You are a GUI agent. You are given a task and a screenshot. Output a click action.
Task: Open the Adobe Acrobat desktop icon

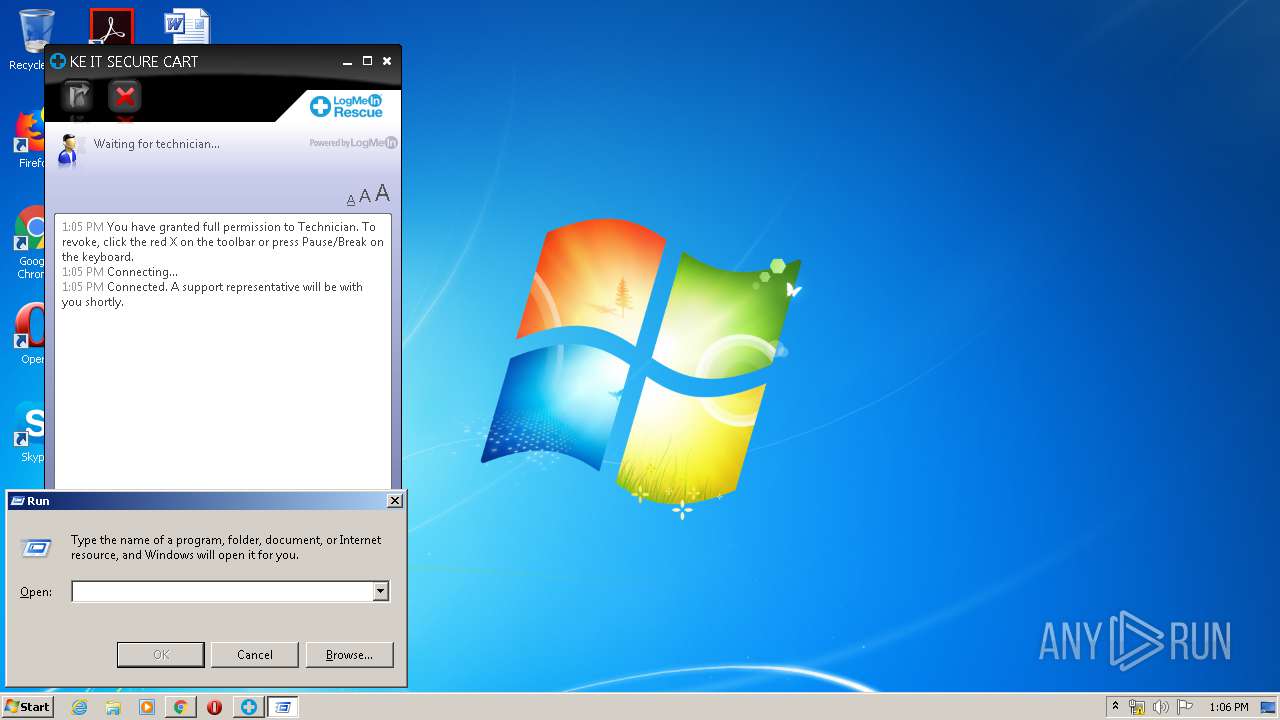coord(111,27)
